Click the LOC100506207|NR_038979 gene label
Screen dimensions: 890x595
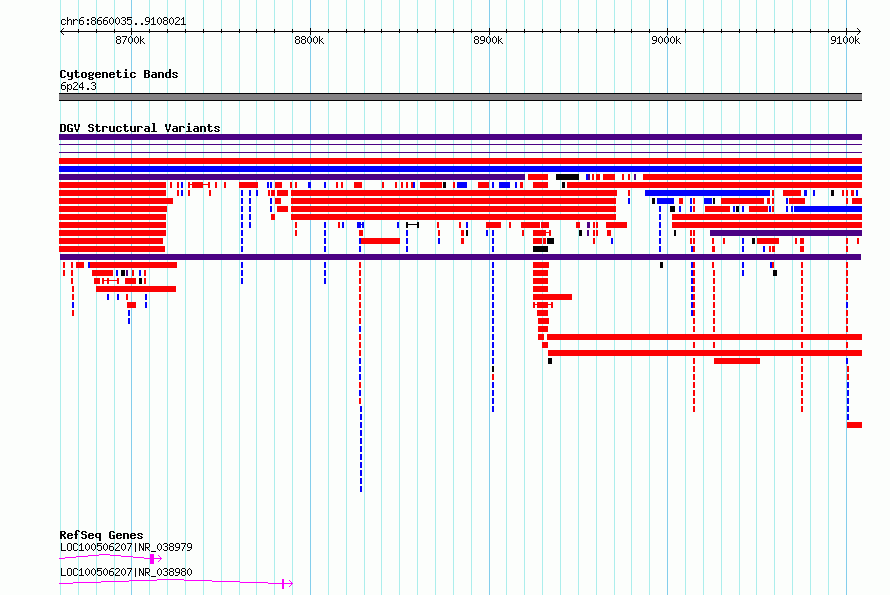pos(126,547)
